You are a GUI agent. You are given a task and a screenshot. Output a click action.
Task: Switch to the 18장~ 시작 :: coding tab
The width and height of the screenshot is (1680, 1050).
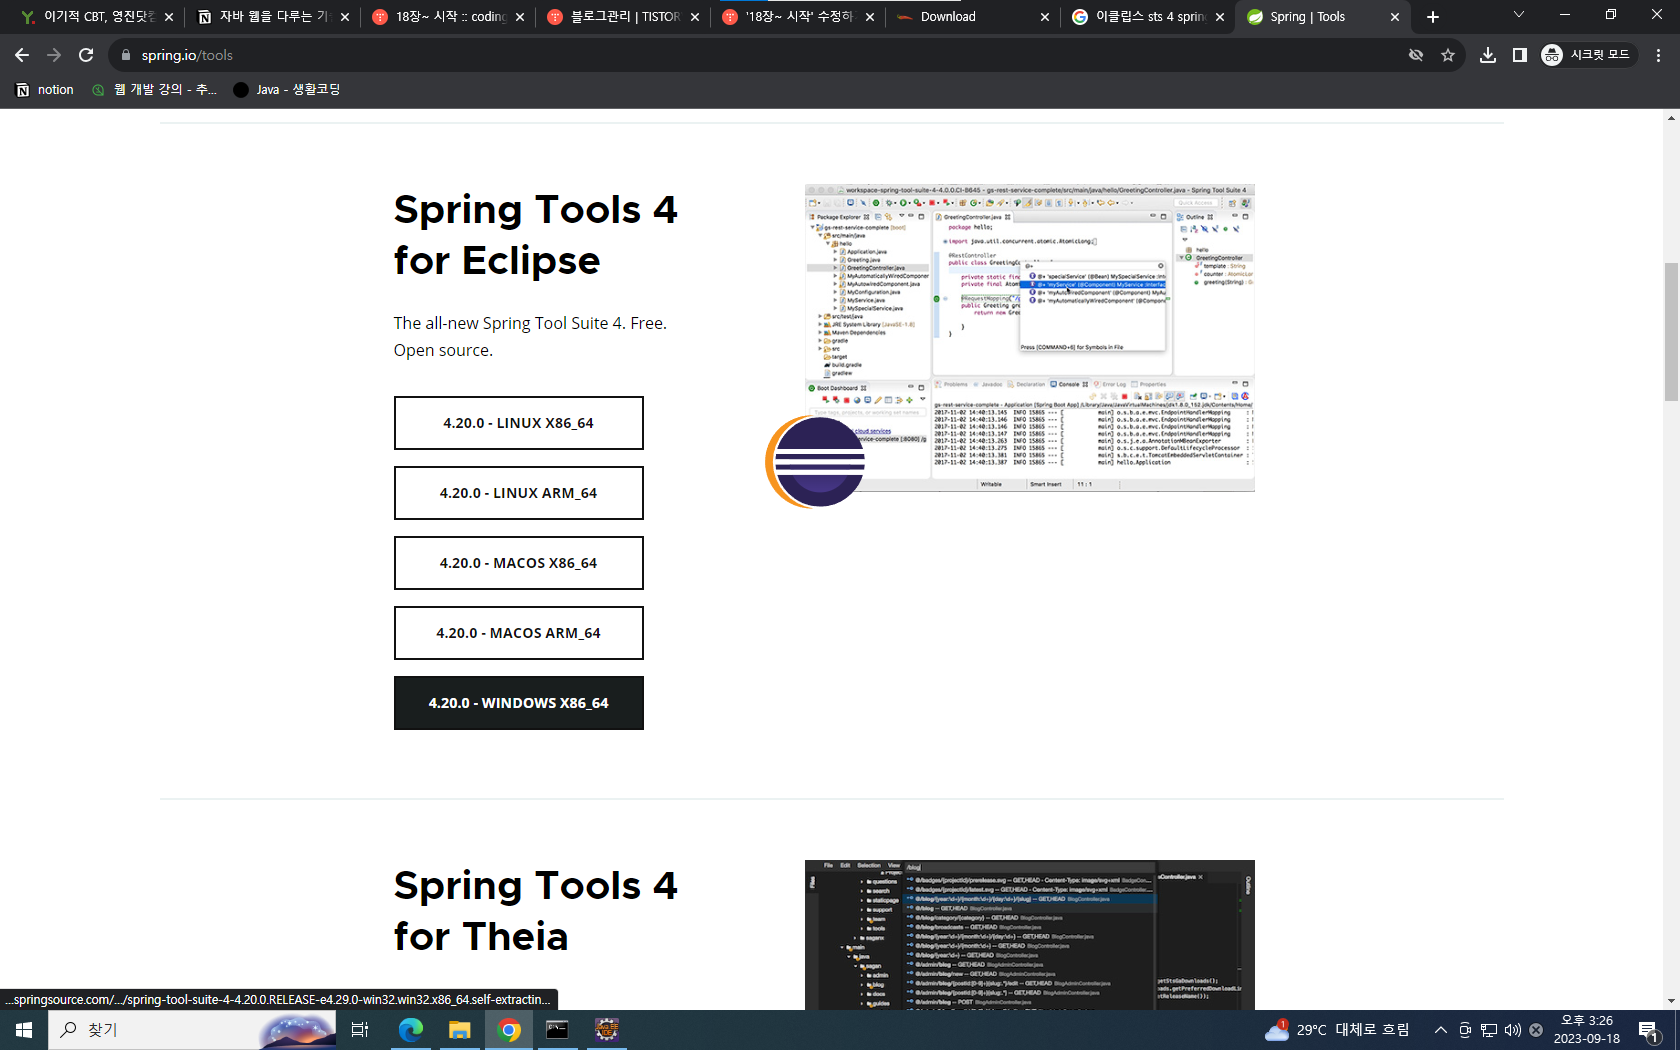[447, 17]
